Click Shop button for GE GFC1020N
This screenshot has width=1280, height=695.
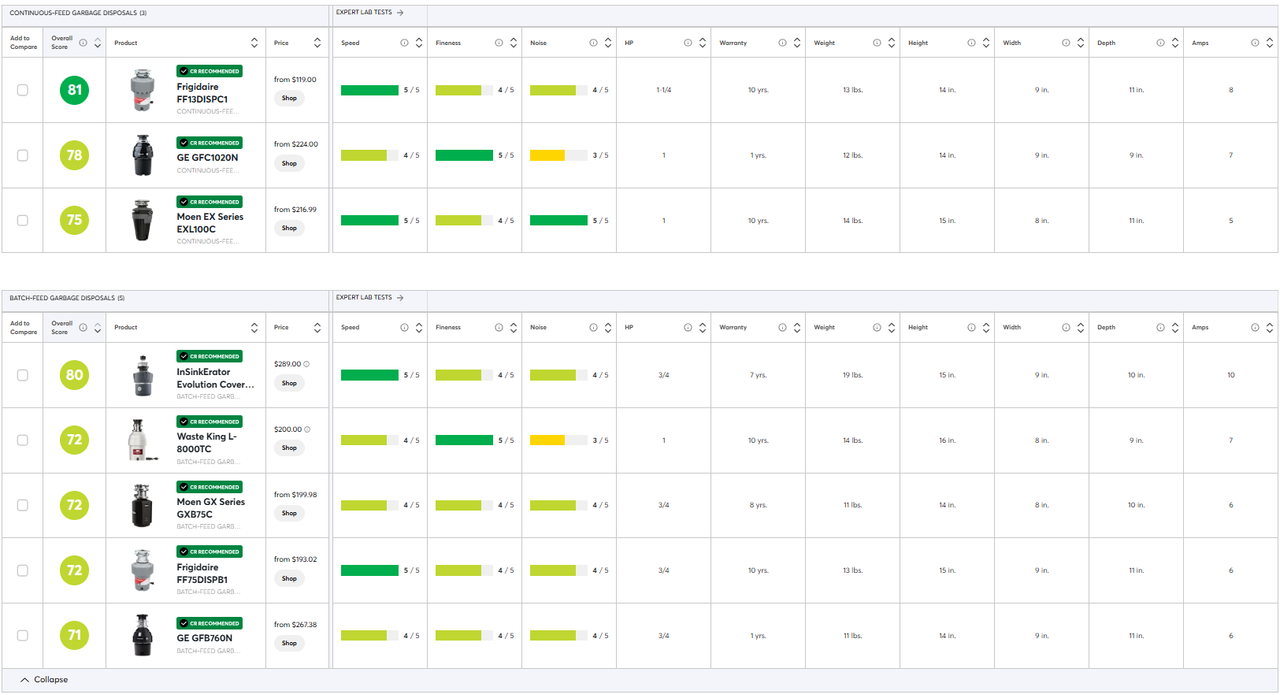coord(289,163)
